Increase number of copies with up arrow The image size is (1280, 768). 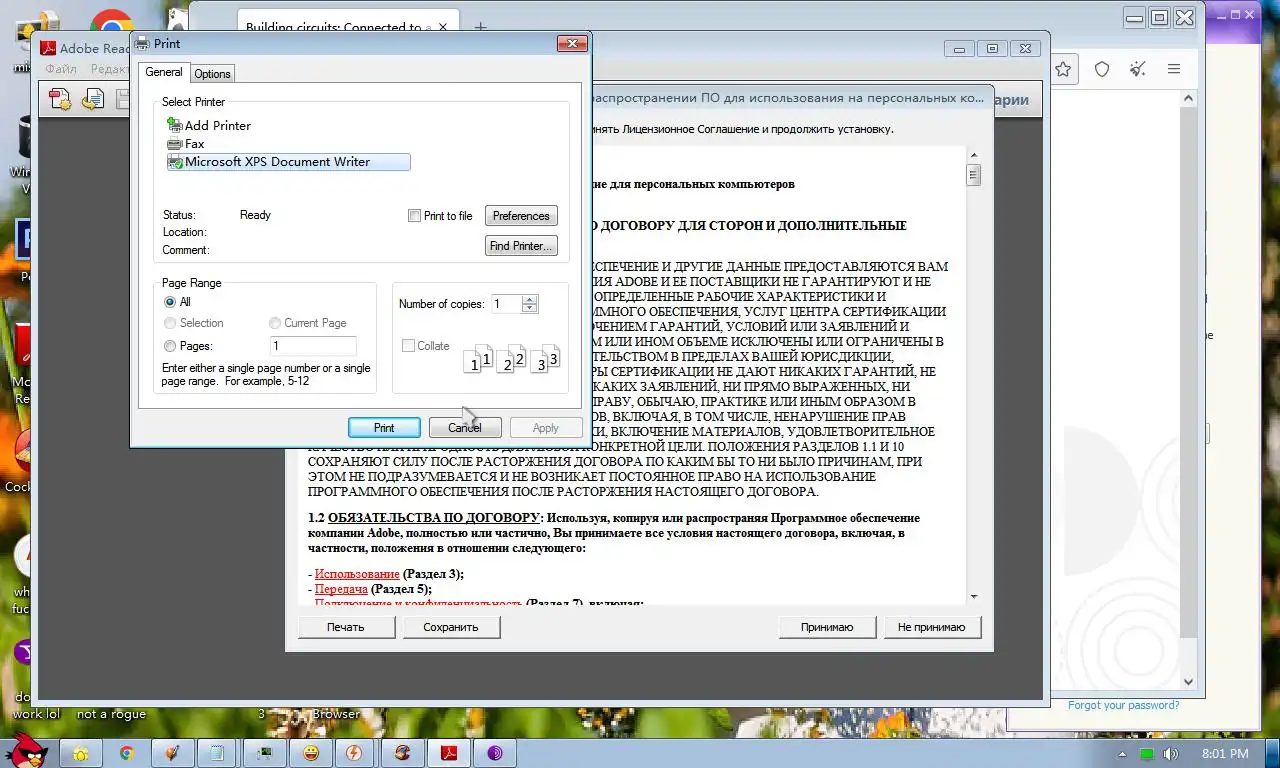tap(530, 299)
